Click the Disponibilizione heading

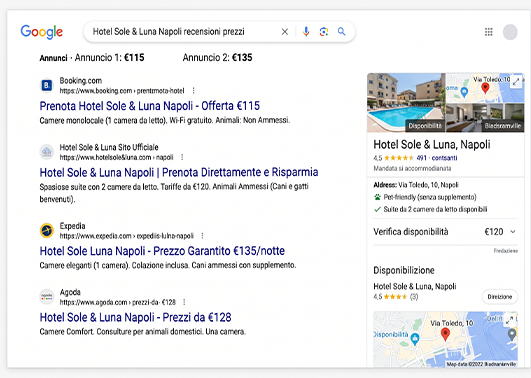404,270
